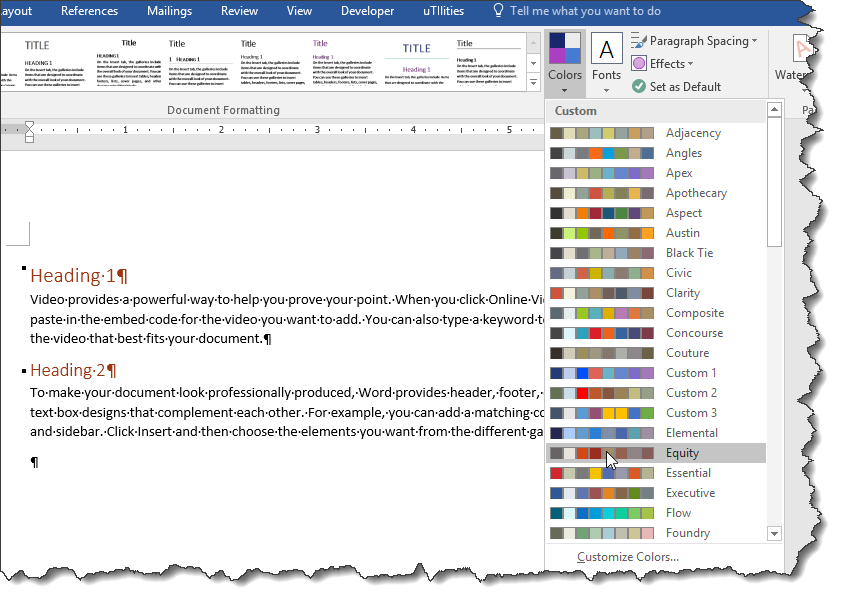
Task: Choose the Apothecary color scheme
Action: click(656, 193)
